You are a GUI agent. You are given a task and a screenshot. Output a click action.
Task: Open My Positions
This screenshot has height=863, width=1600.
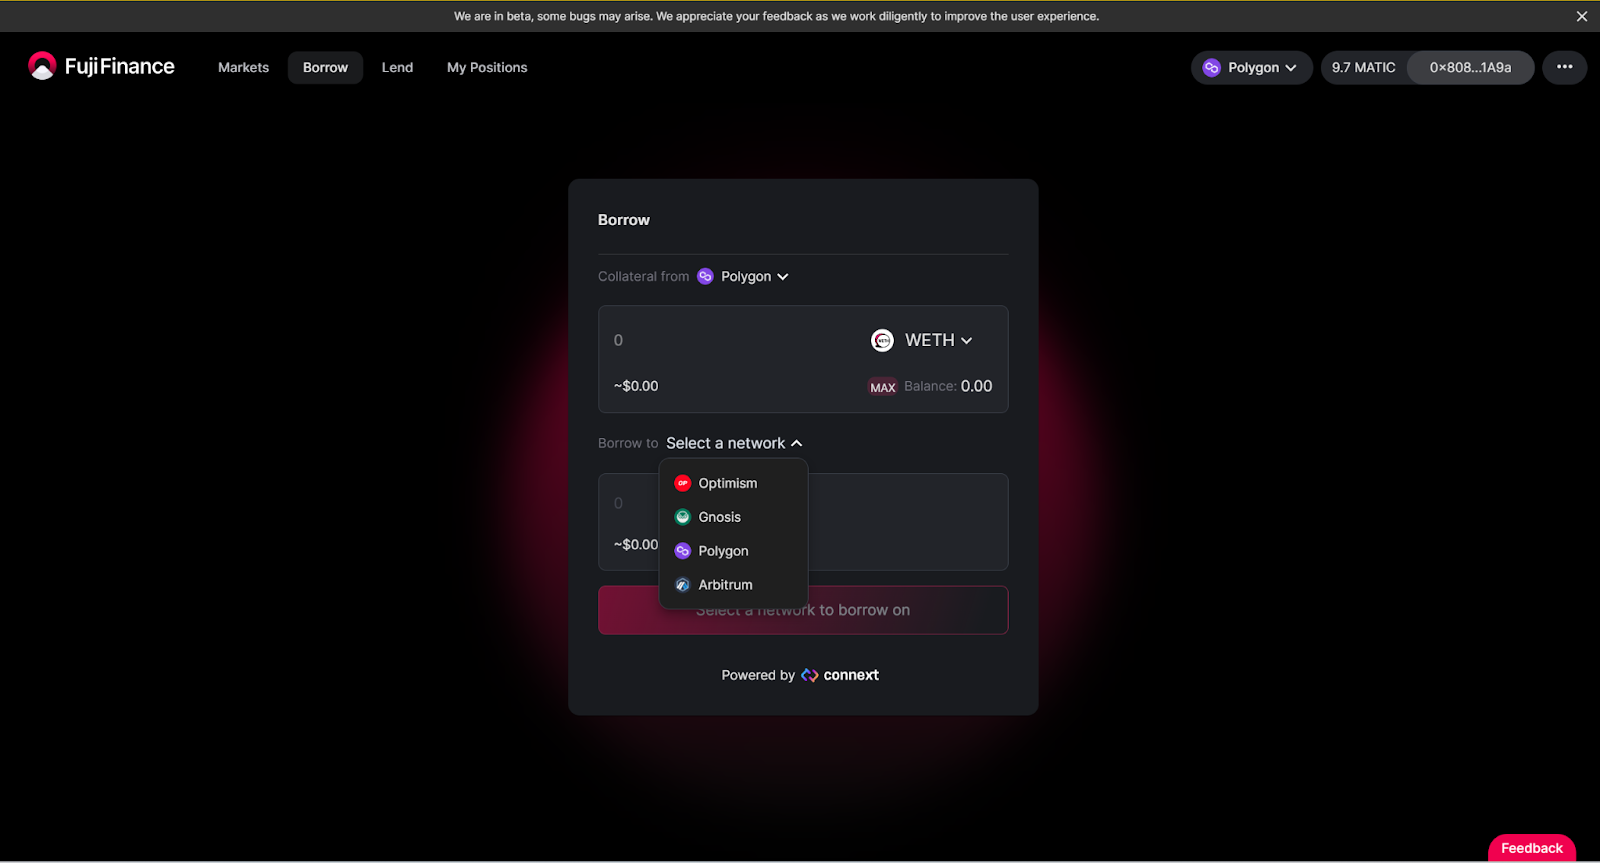pyautogui.click(x=487, y=67)
